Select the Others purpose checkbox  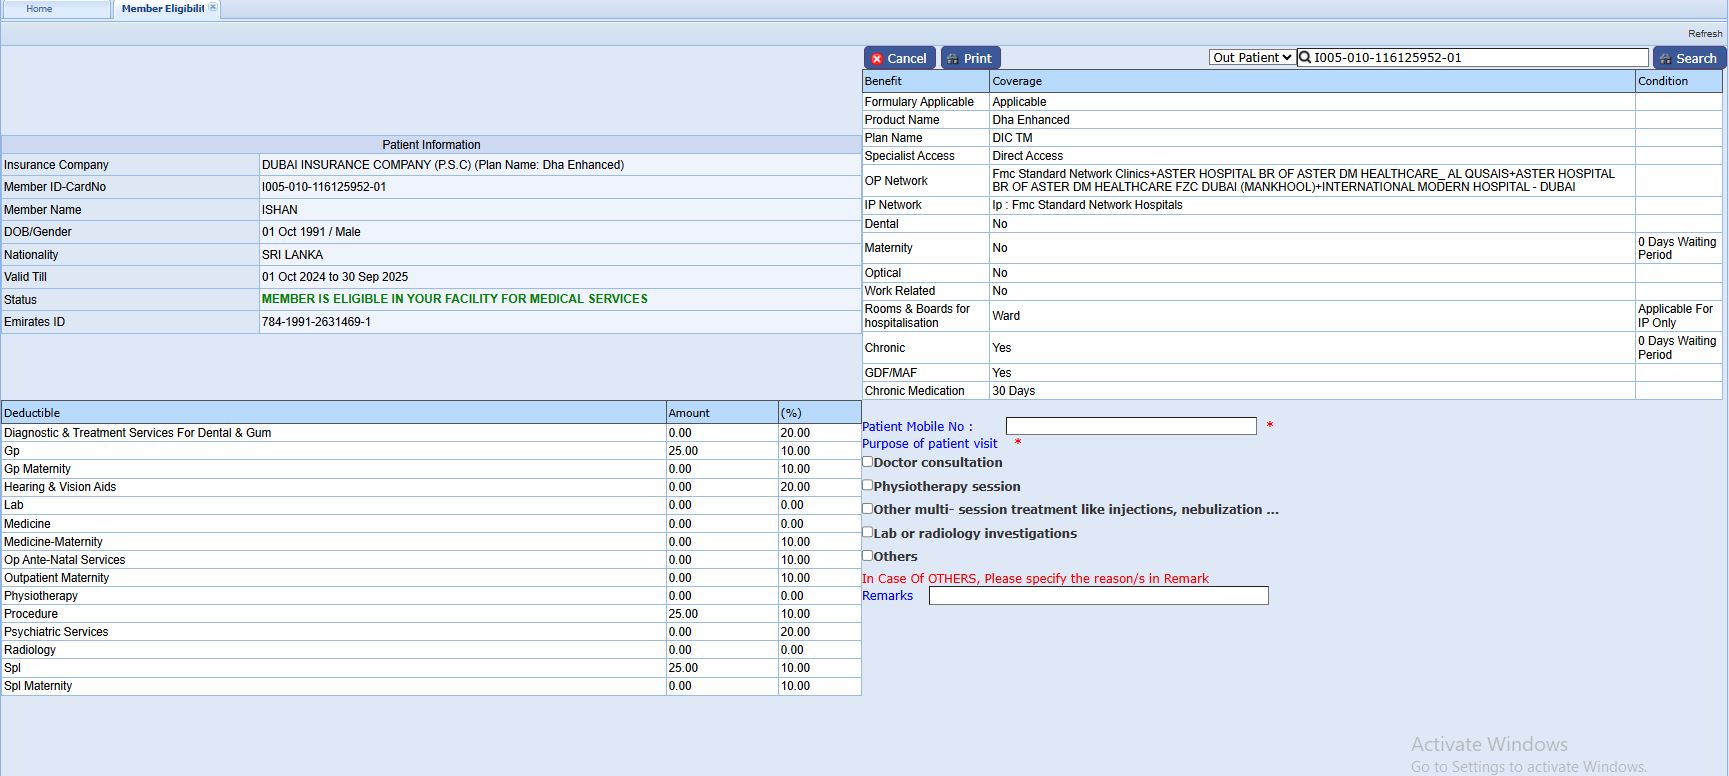[x=868, y=556]
